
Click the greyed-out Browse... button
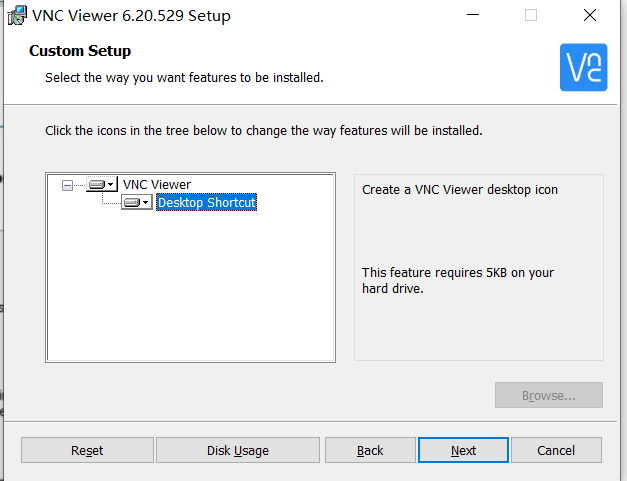pos(549,395)
